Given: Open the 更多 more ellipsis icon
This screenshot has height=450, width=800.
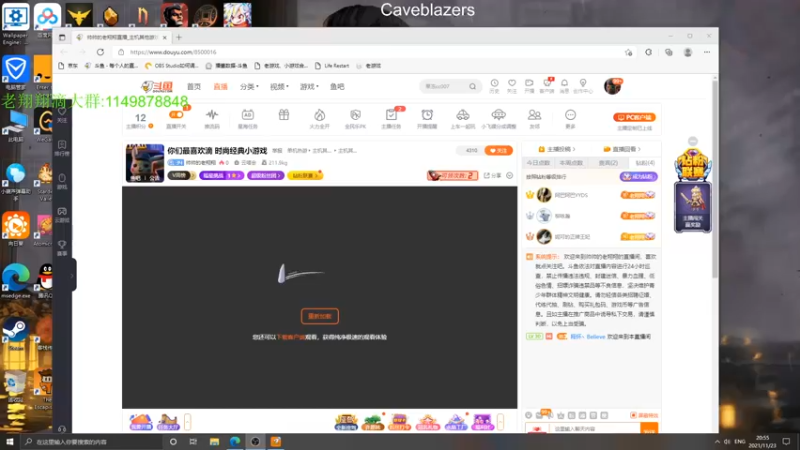Looking at the screenshot, I should click(570, 118).
